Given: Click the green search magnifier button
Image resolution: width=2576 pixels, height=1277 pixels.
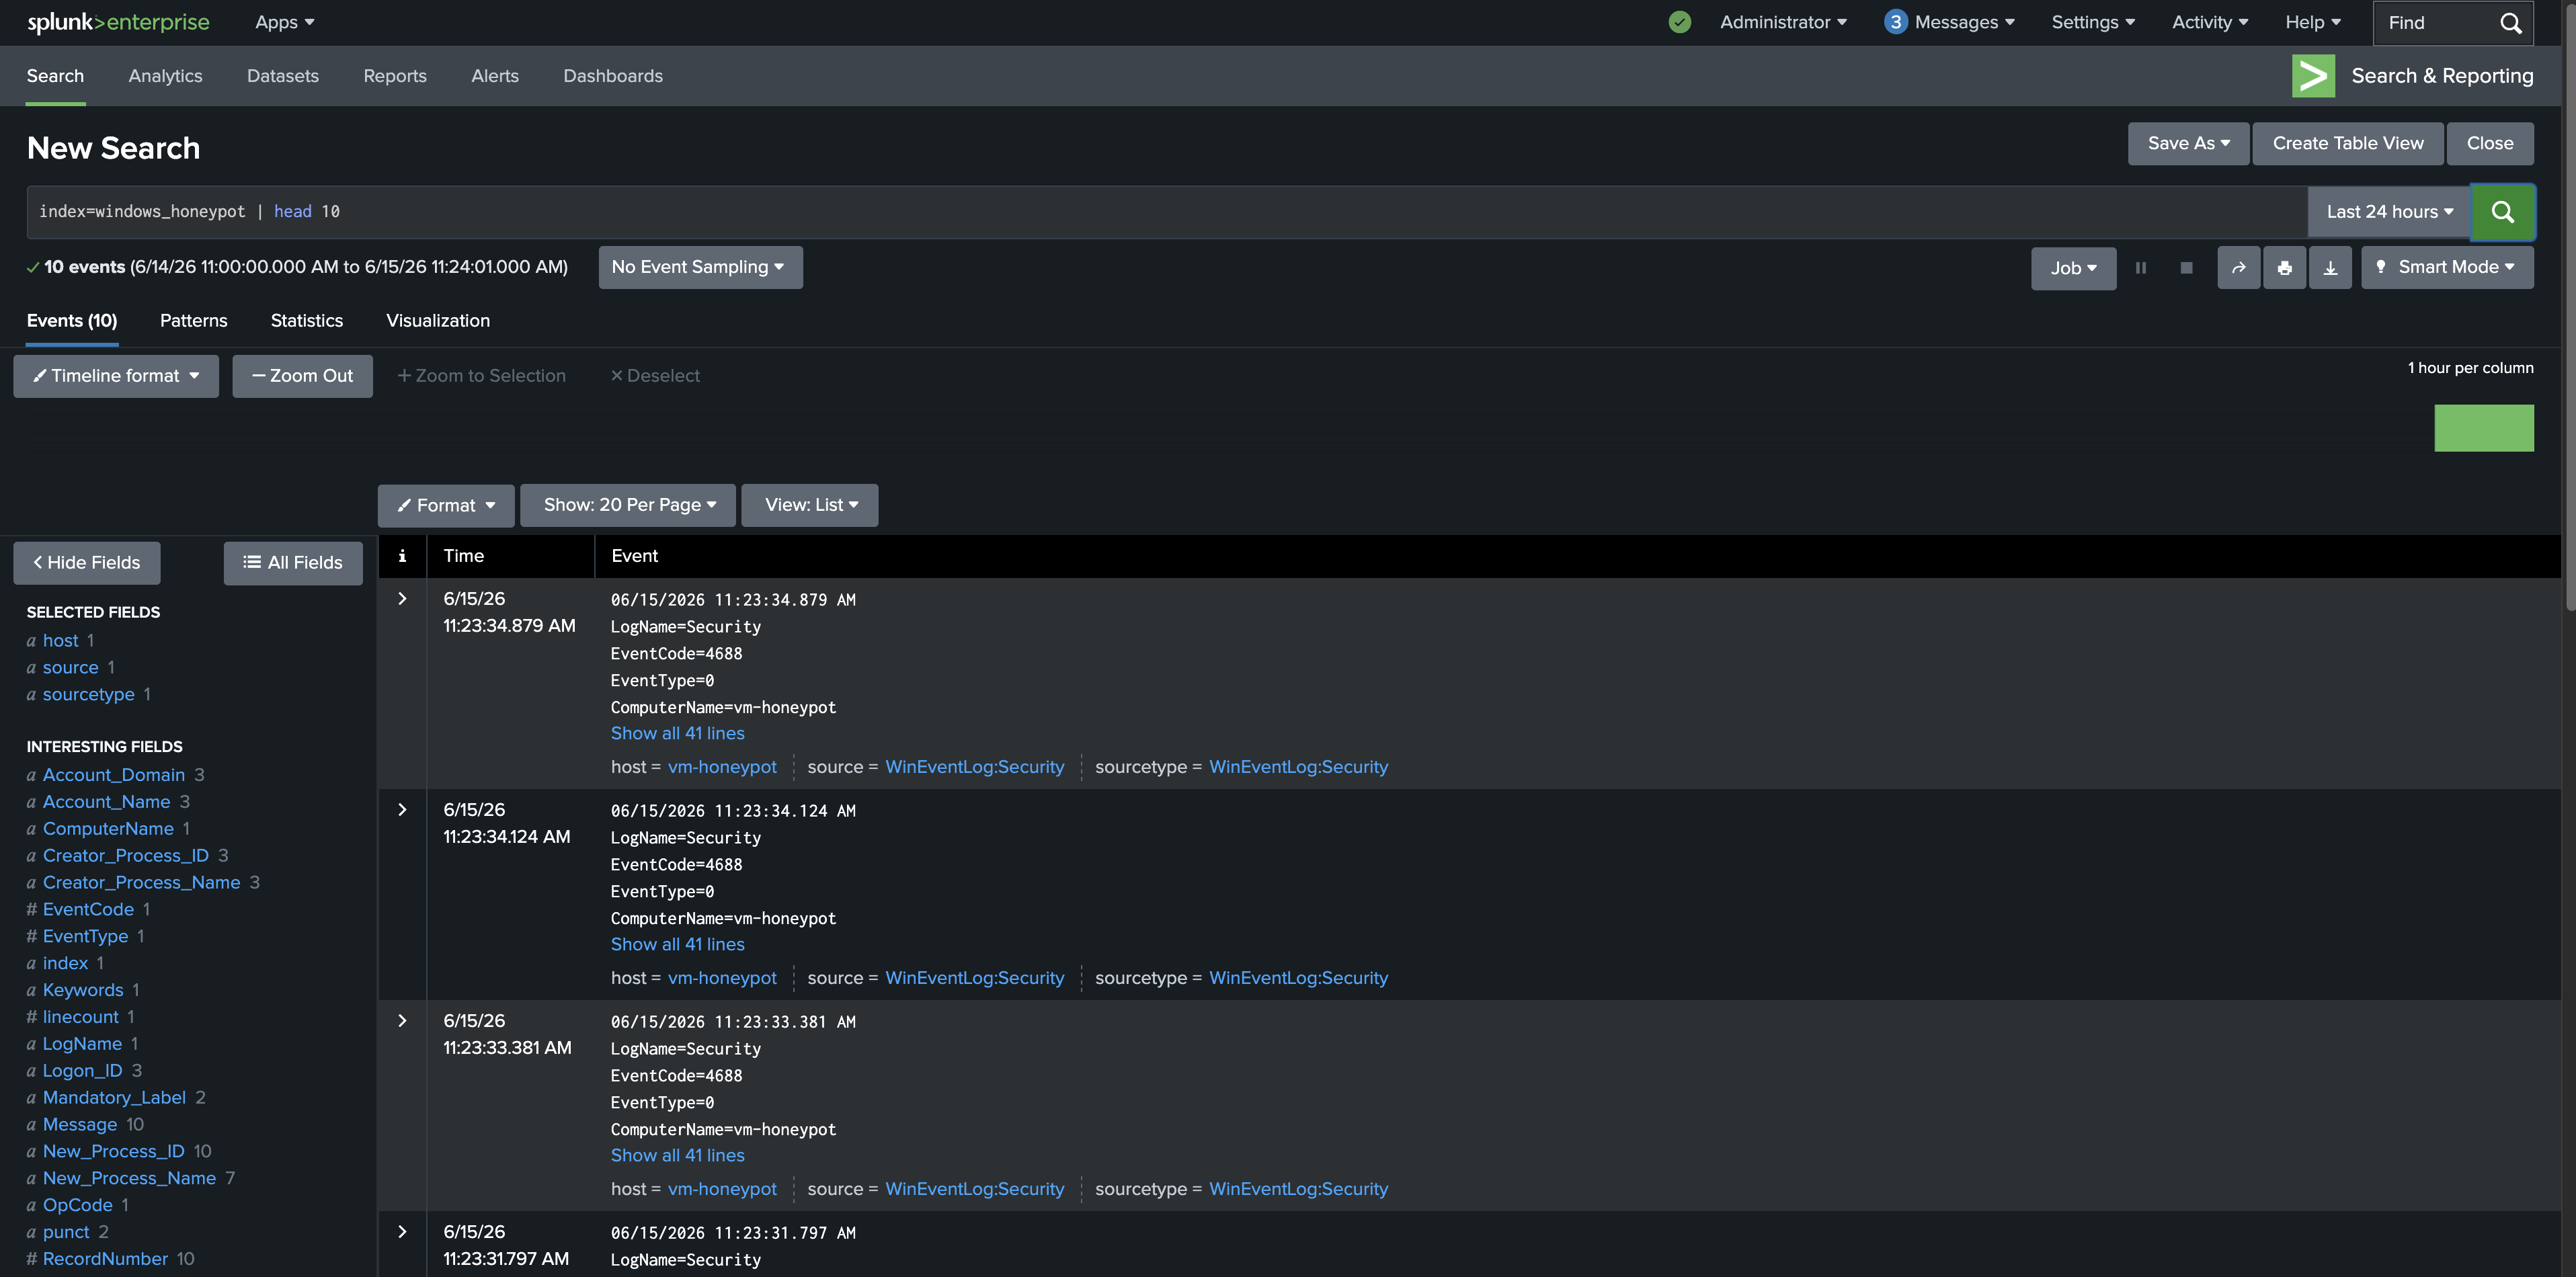Looking at the screenshot, I should tap(2502, 212).
